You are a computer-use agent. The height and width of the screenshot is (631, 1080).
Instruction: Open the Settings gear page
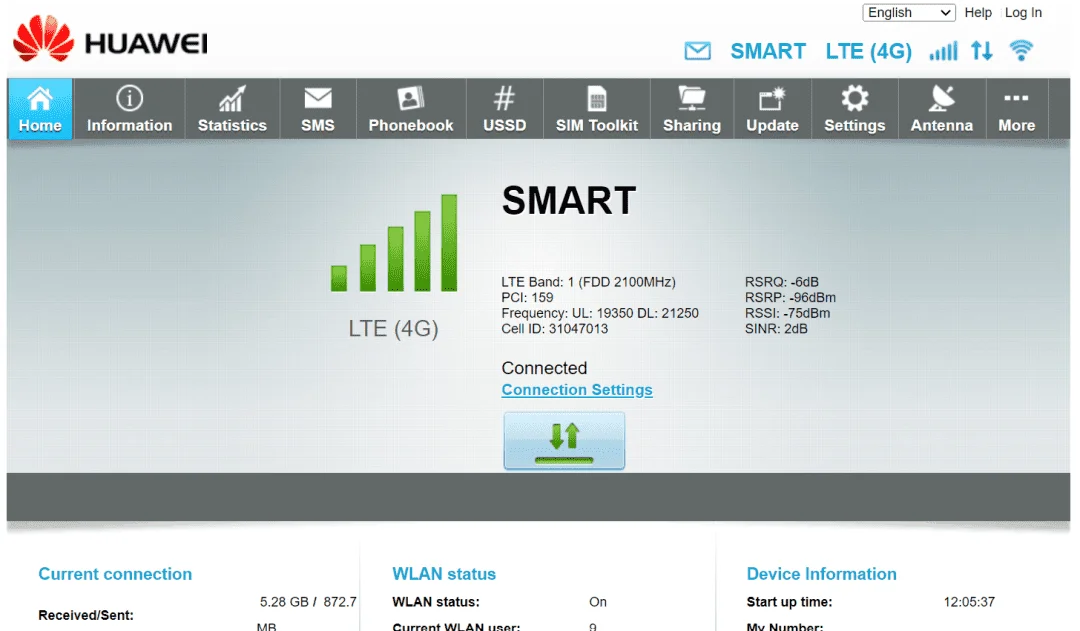point(855,109)
